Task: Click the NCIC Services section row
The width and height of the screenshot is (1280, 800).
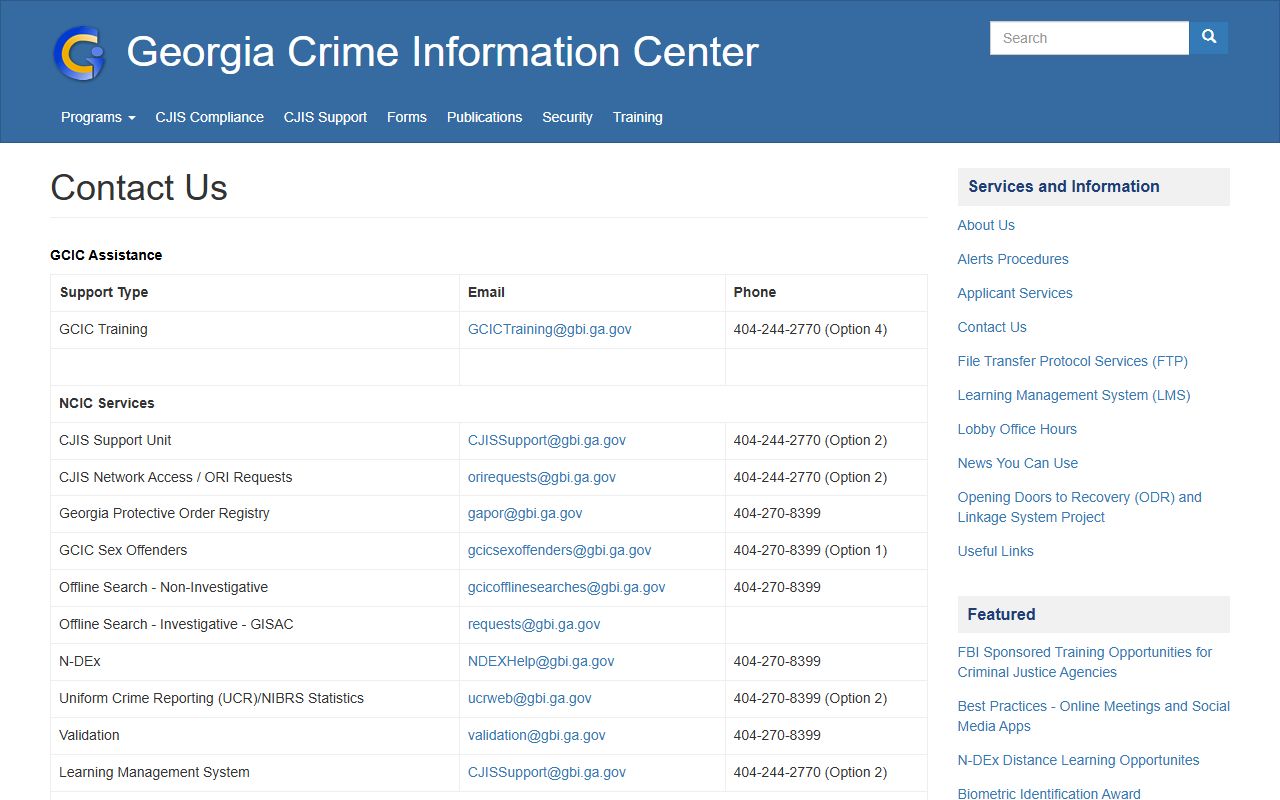Action: [x=489, y=403]
